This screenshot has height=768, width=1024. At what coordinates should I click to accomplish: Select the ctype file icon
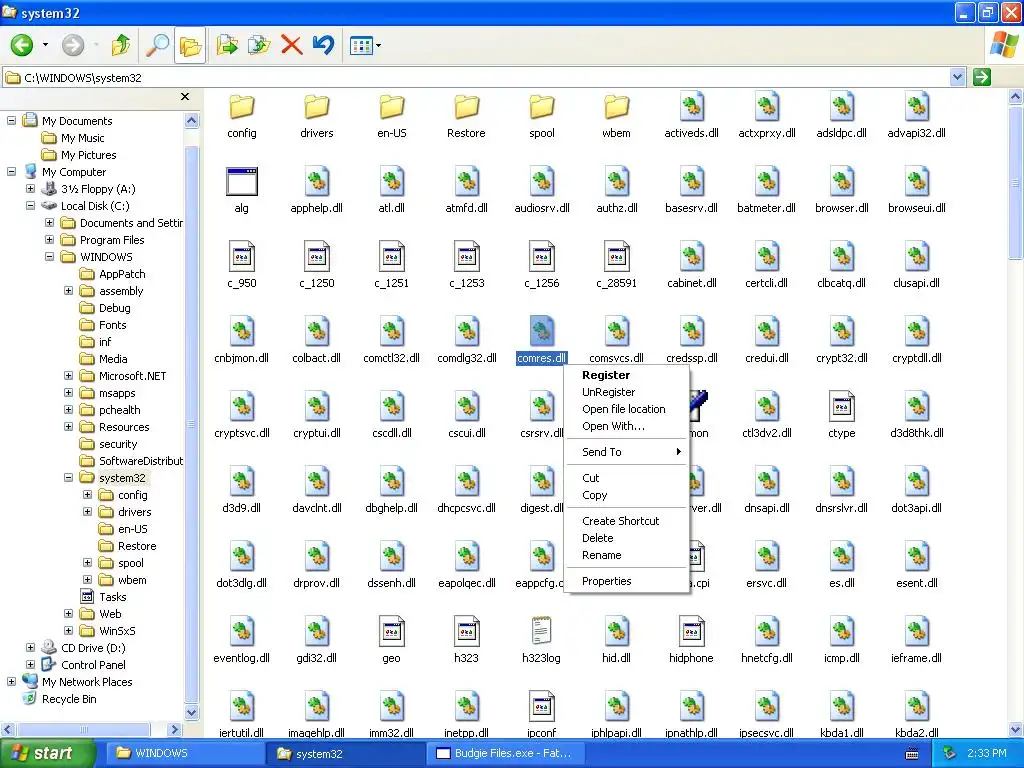pos(842,407)
